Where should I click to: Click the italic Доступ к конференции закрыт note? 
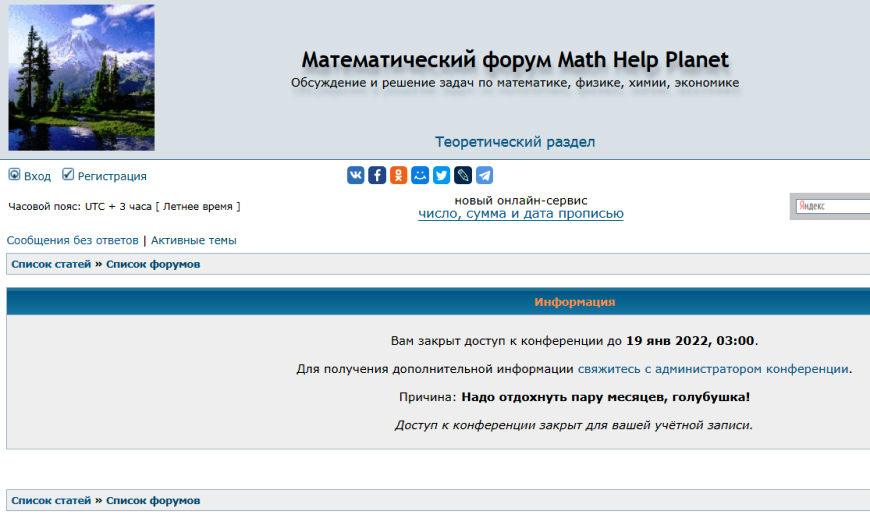[x=574, y=426]
